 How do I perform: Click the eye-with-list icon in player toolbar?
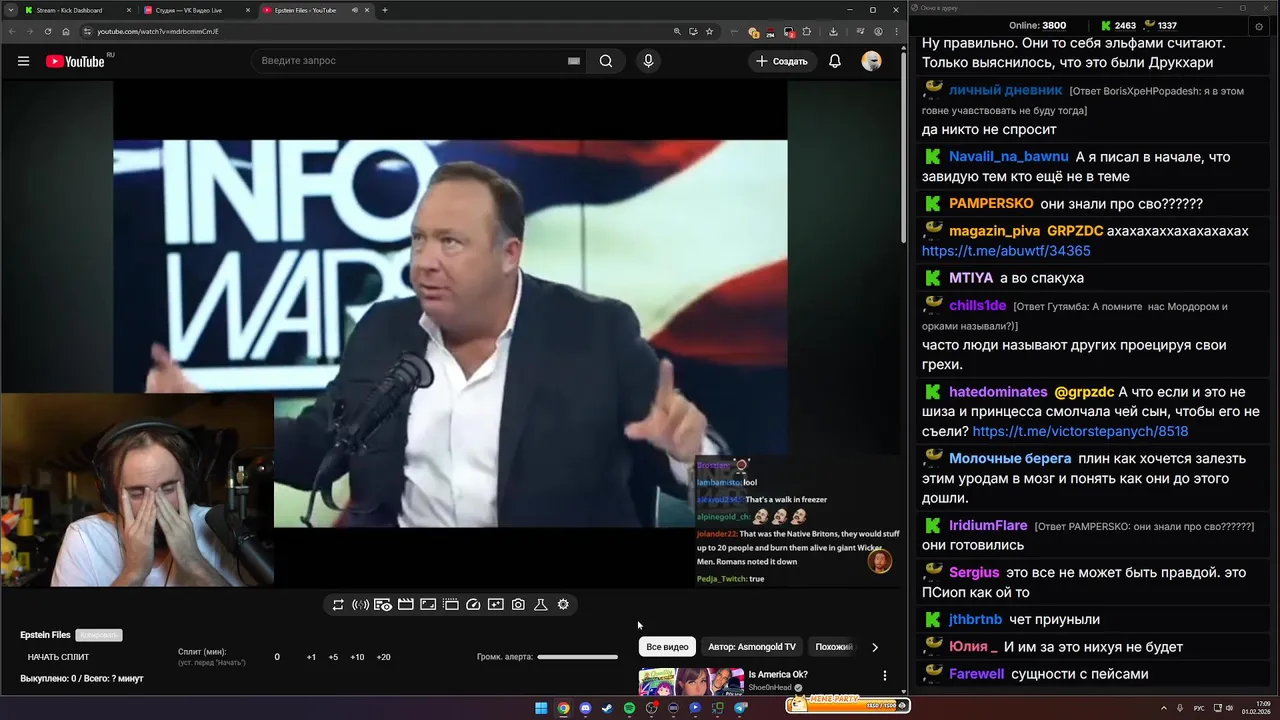(x=383, y=604)
